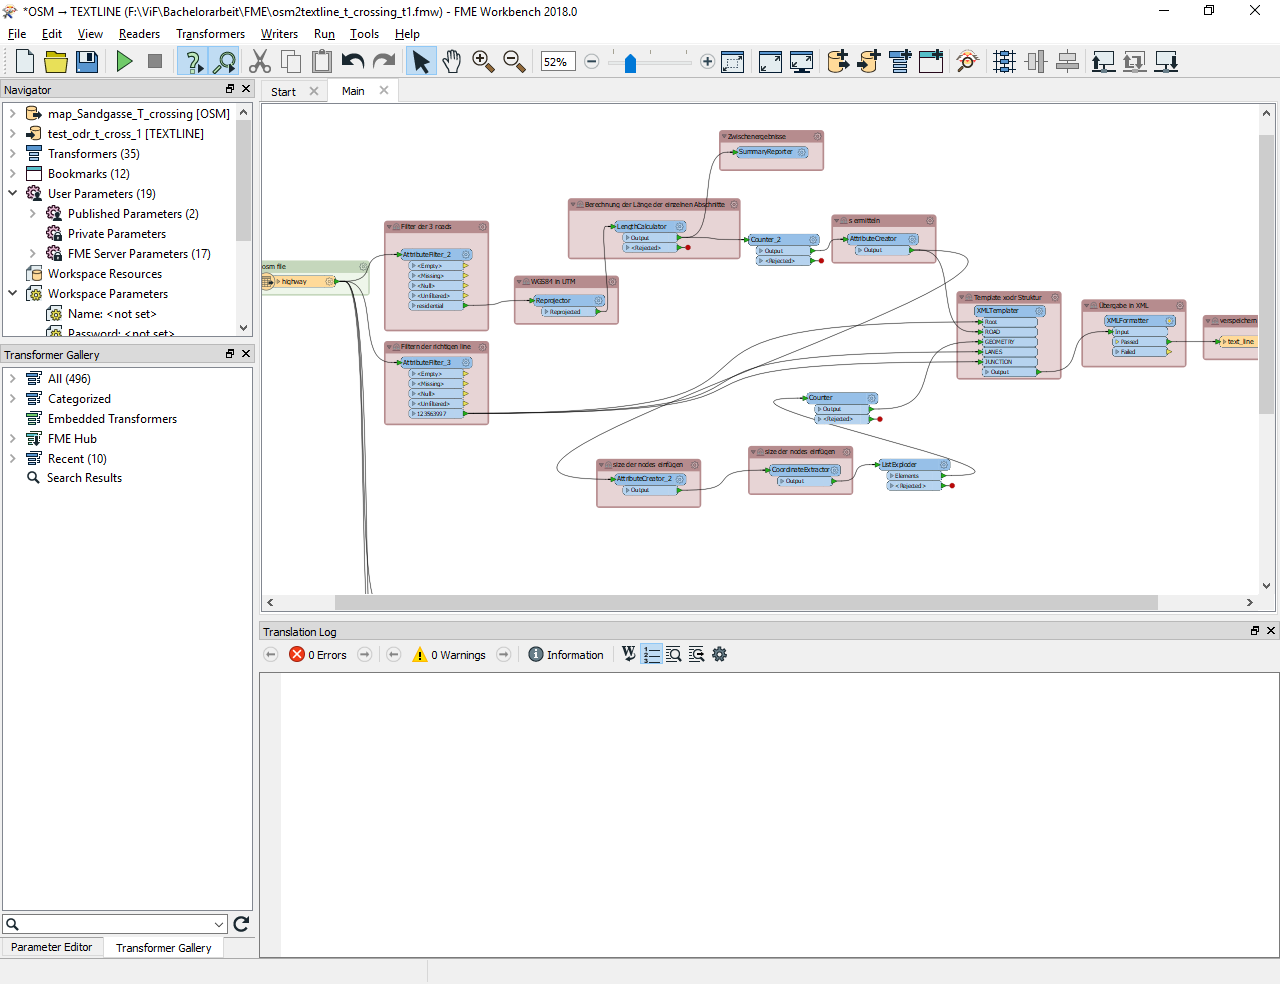
Task: Add a Writer with database arrow icon
Action: click(869, 62)
